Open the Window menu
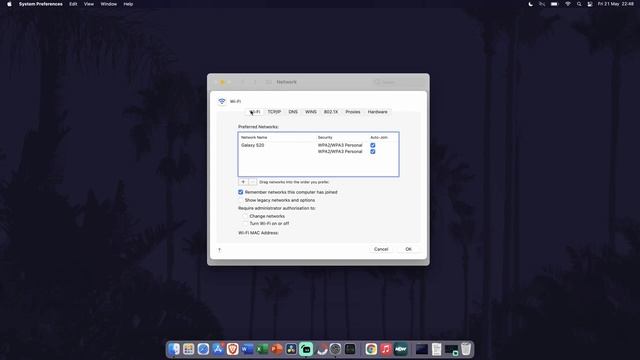This screenshot has height=360, width=640. pyautogui.click(x=109, y=4)
